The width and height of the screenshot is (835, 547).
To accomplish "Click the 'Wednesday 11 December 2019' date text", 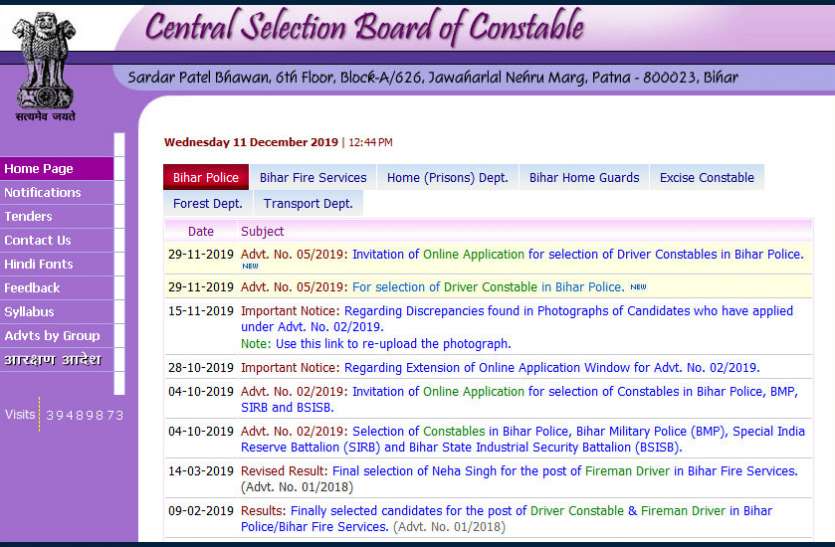I will point(251,142).
